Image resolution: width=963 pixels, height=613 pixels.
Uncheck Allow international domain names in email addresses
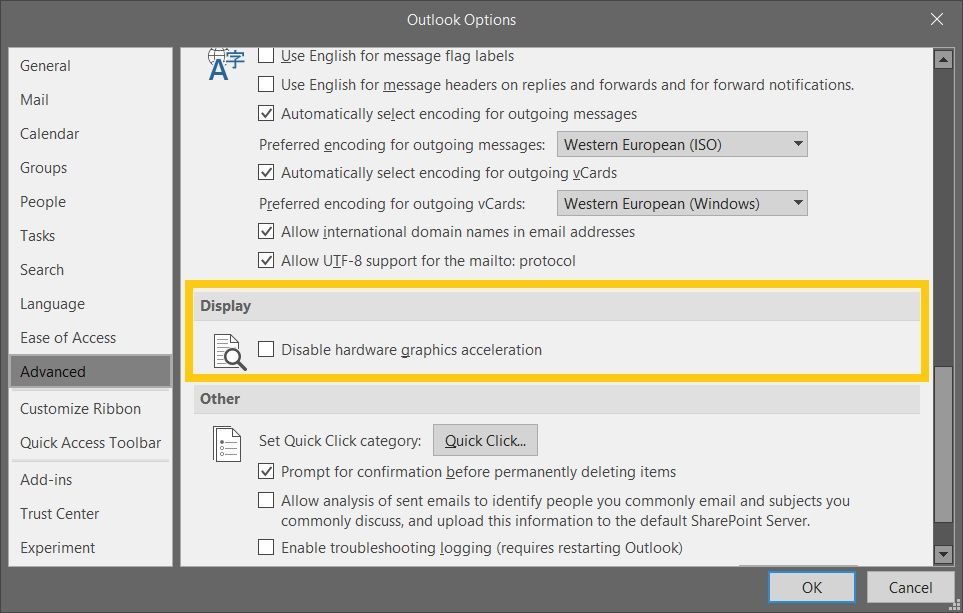266,231
